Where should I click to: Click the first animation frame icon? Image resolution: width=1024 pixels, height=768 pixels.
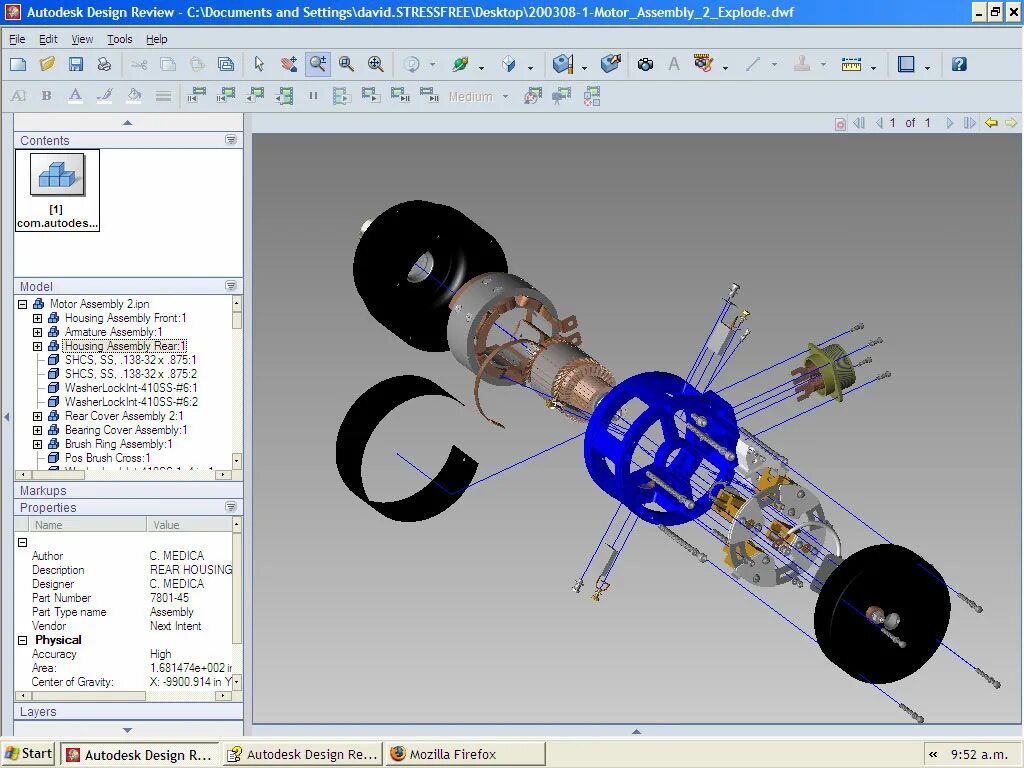pyautogui.click(x=196, y=96)
